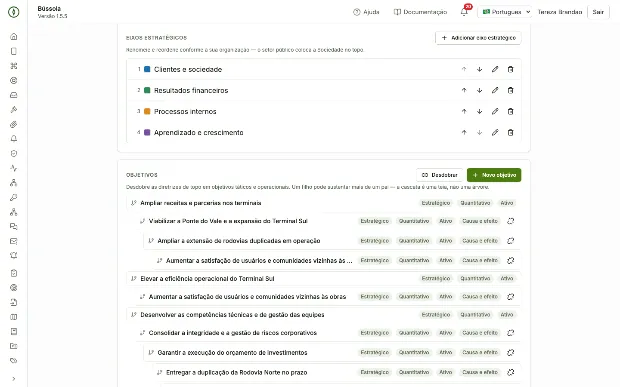Open the target icon in the sidebar
The image size is (620, 387).
[13, 81]
